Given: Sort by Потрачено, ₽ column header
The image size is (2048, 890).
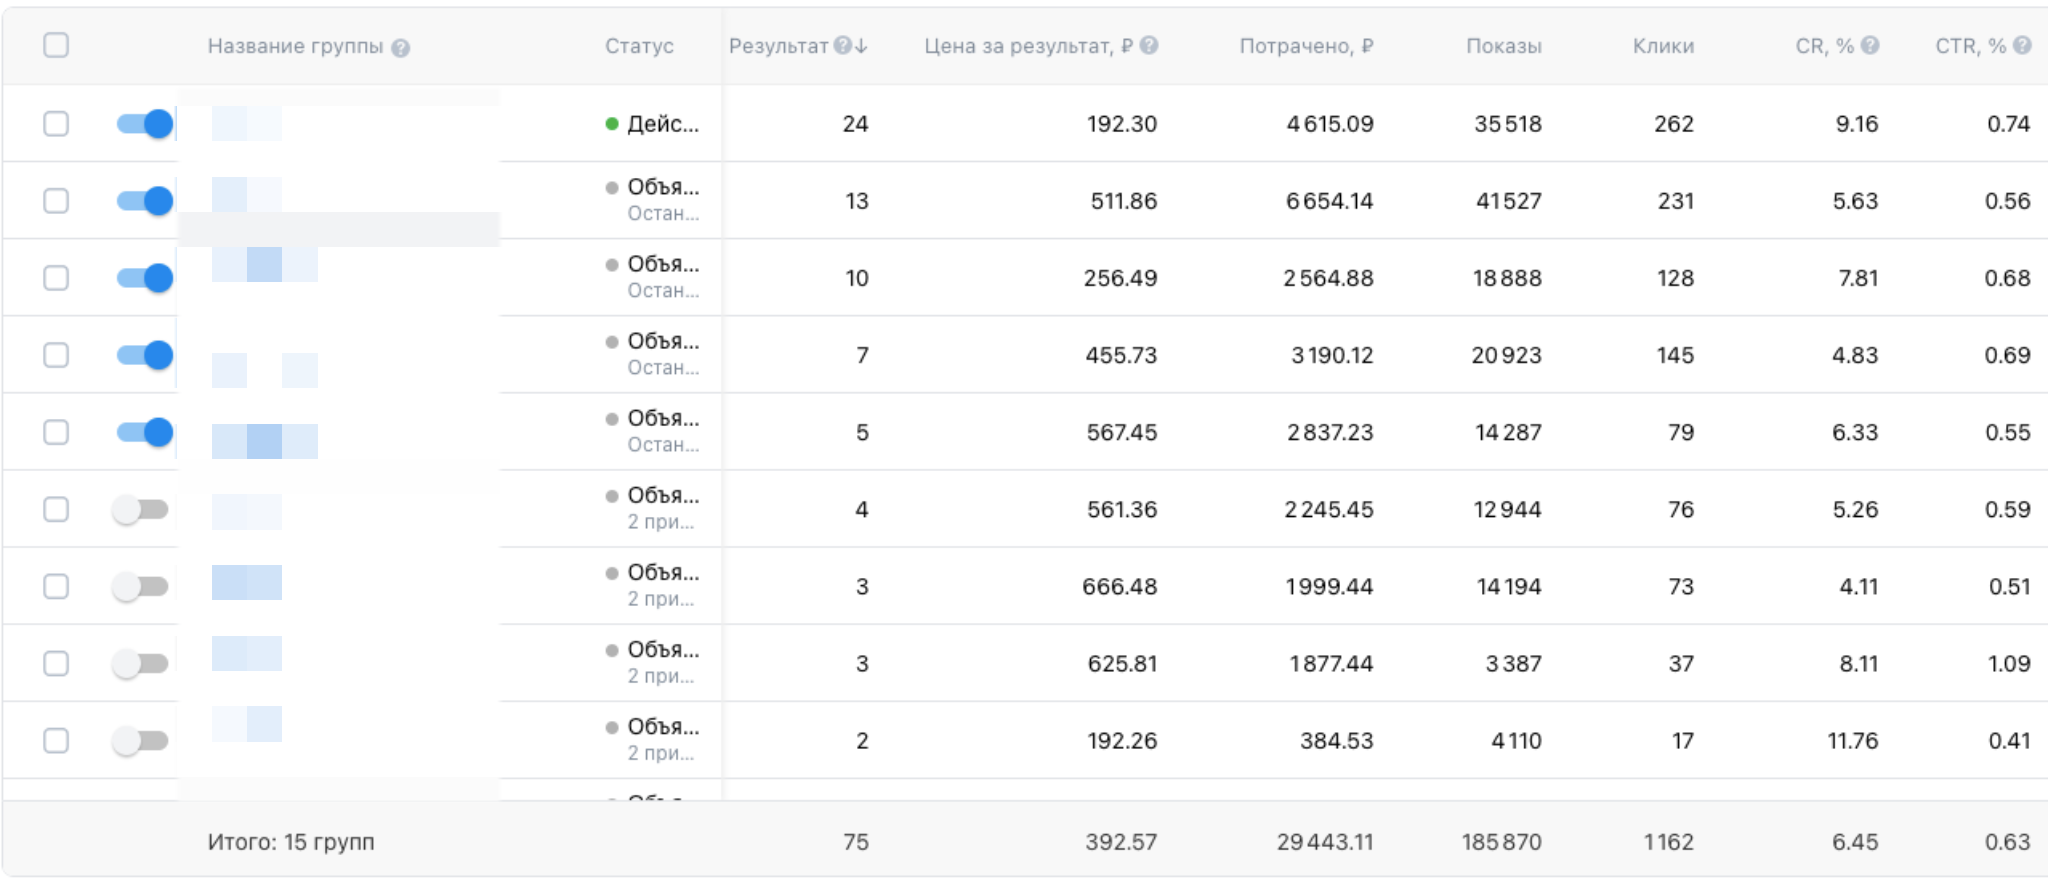Looking at the screenshot, I should coord(1305,46).
